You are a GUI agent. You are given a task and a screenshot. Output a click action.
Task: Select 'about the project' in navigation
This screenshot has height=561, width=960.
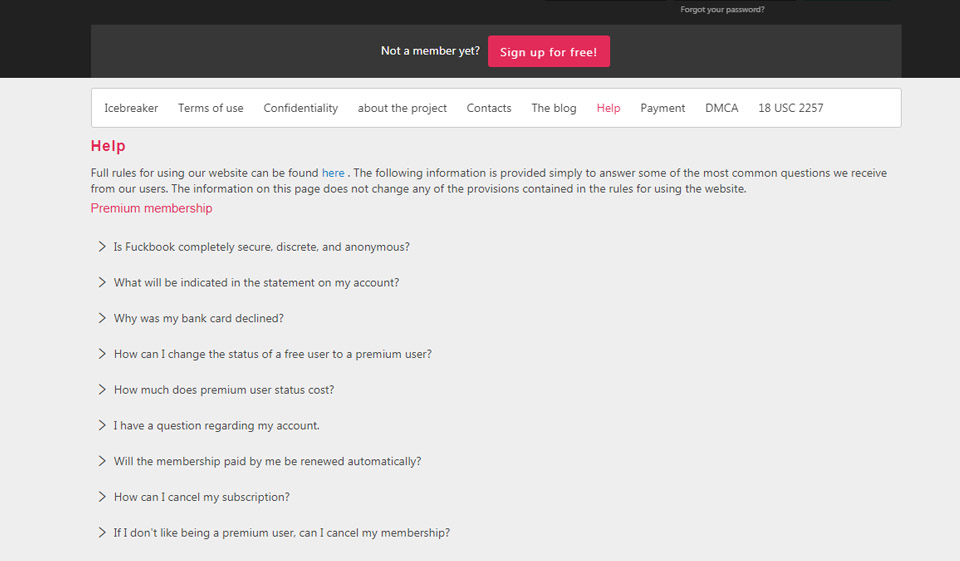(x=402, y=108)
